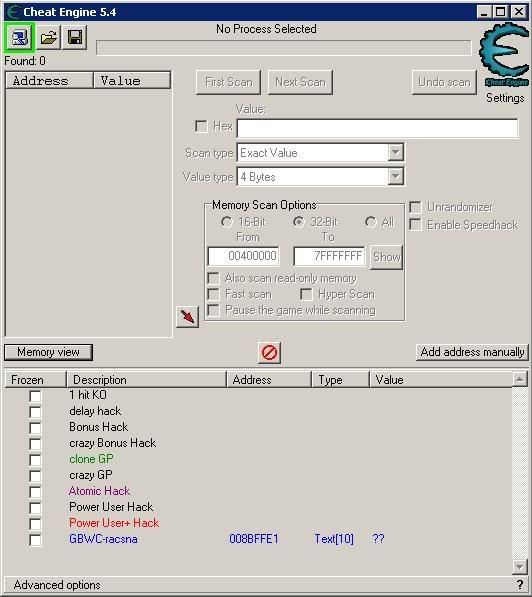The height and width of the screenshot is (597, 532).
Task: Toggle Enable Speedhack checkbox
Action: pos(415,225)
